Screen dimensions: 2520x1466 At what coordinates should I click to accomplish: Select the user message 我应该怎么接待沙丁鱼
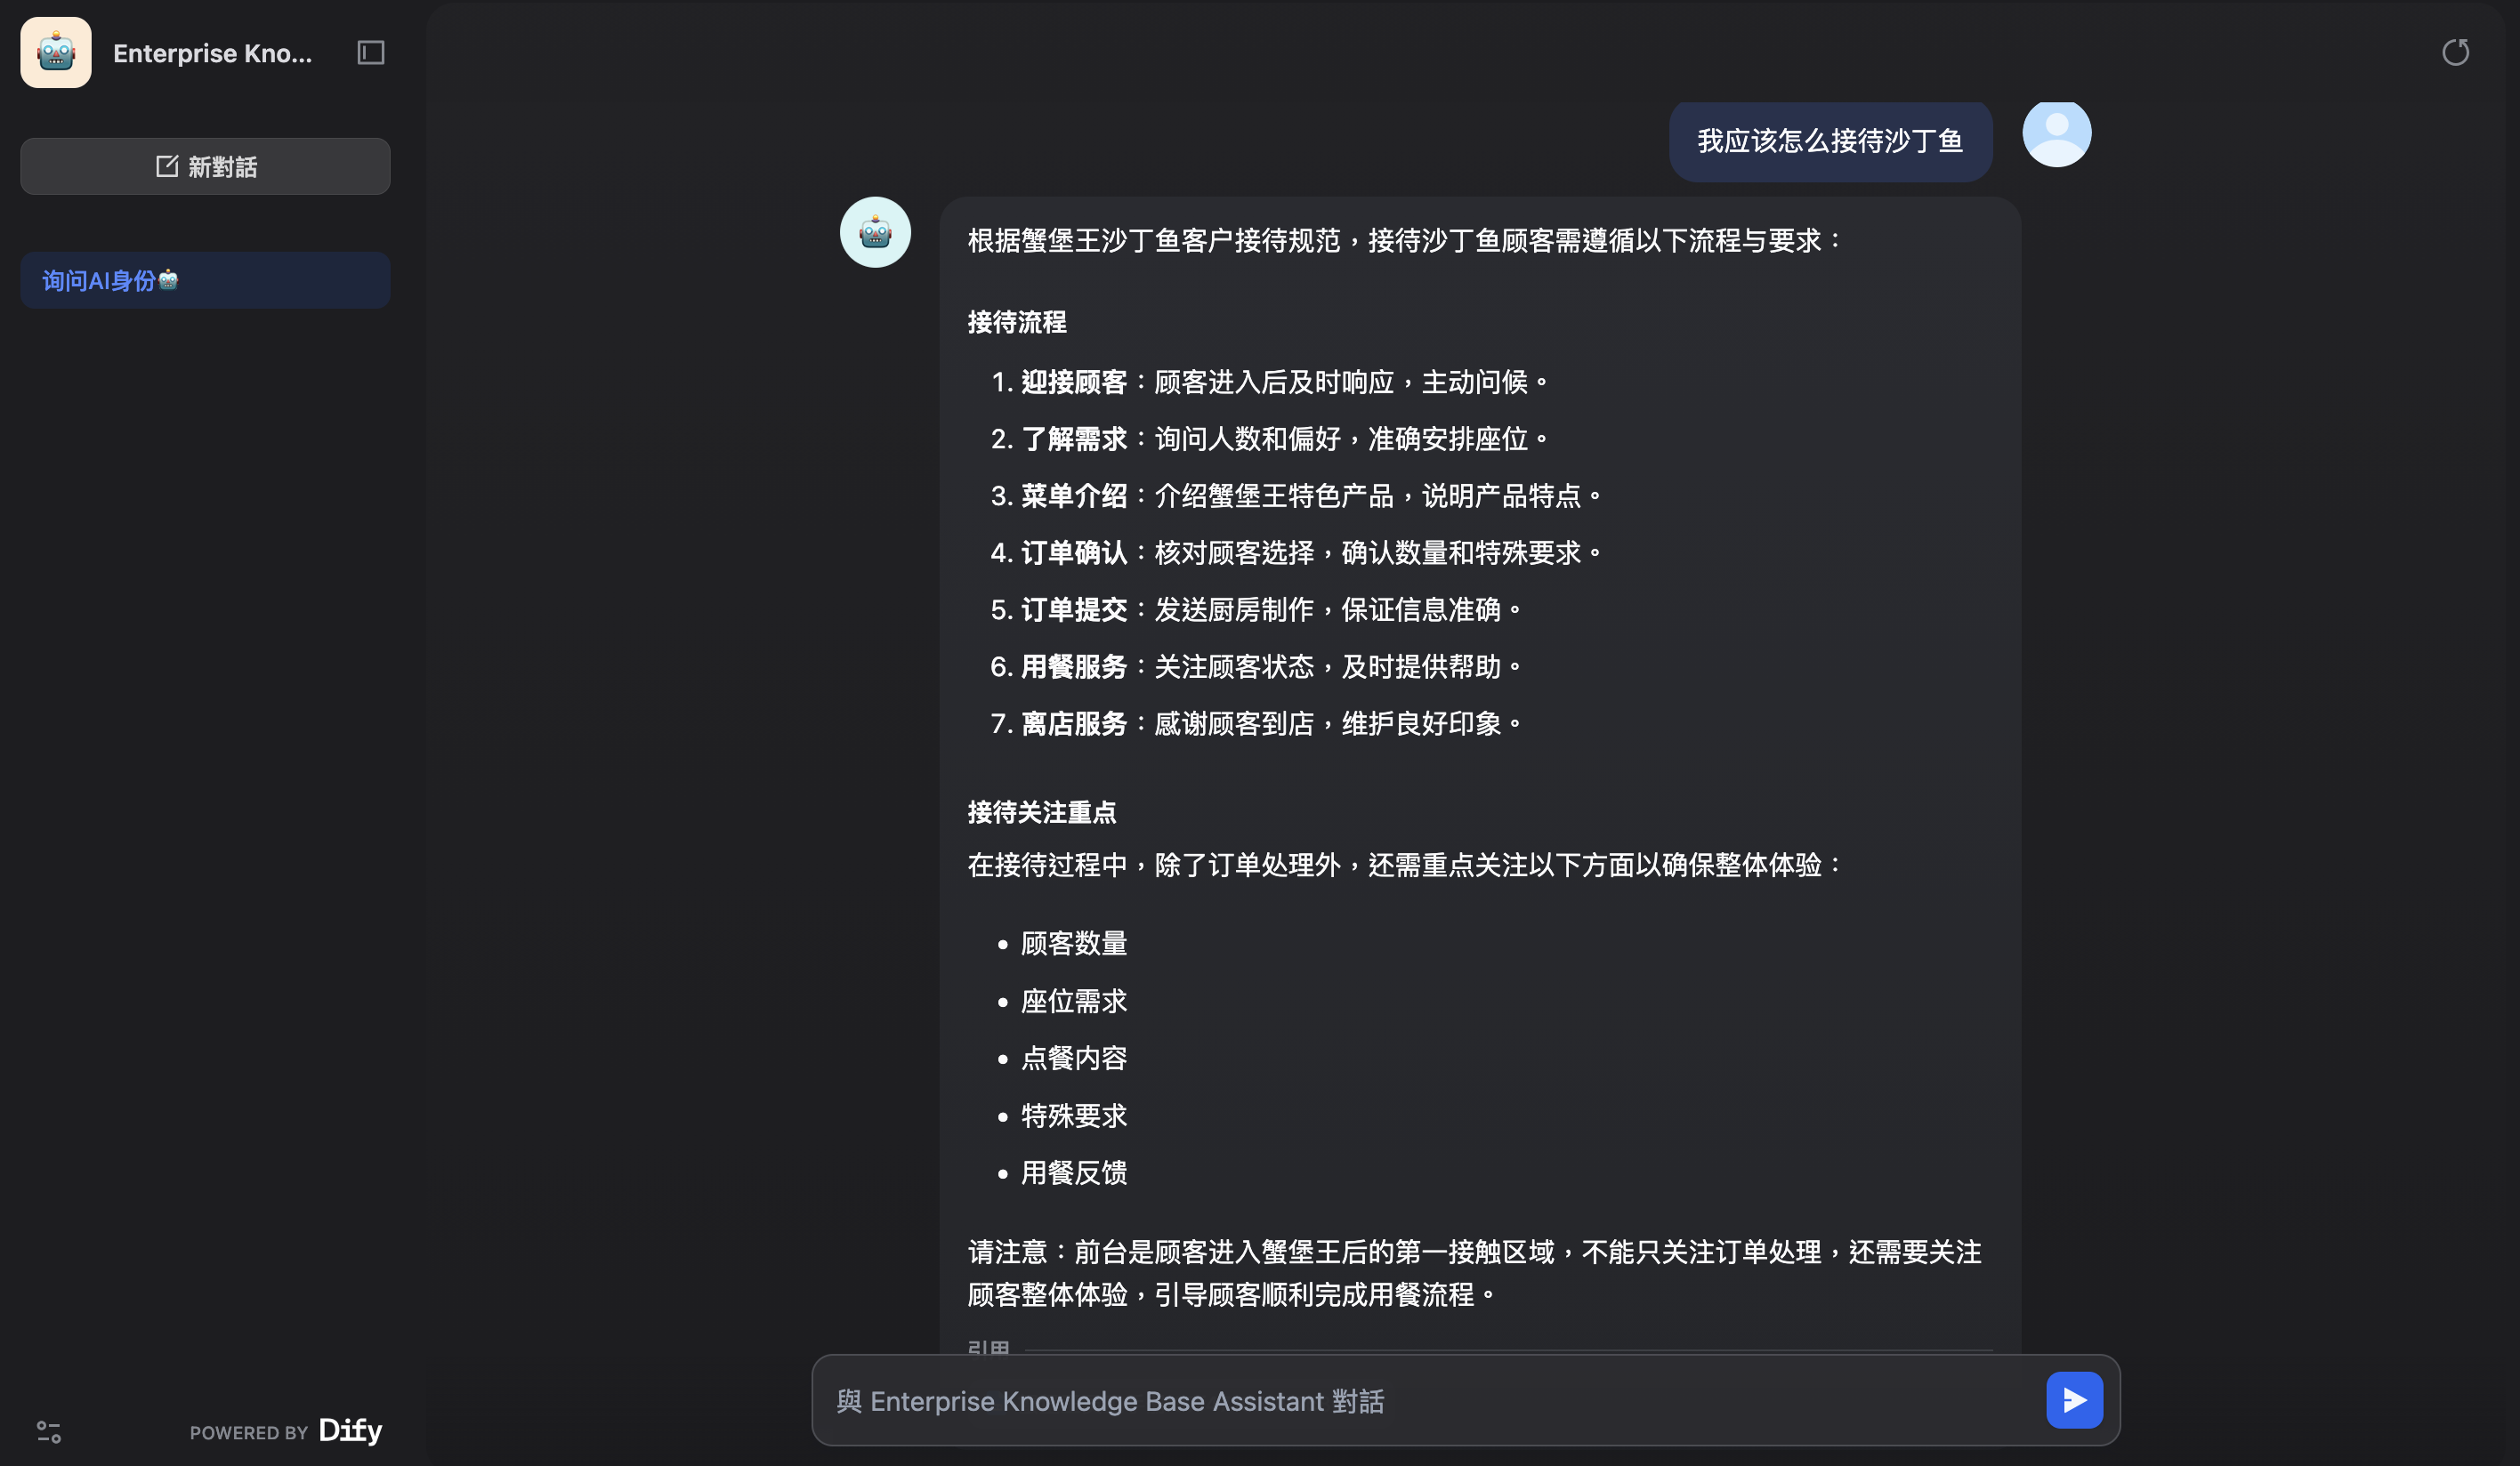point(1830,141)
